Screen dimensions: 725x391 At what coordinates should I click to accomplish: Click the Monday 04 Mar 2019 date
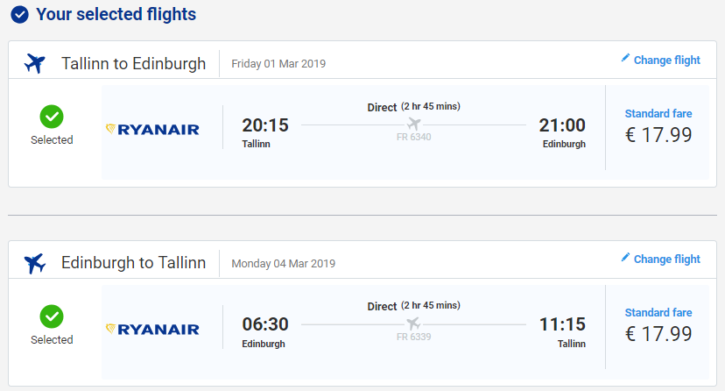(x=283, y=263)
